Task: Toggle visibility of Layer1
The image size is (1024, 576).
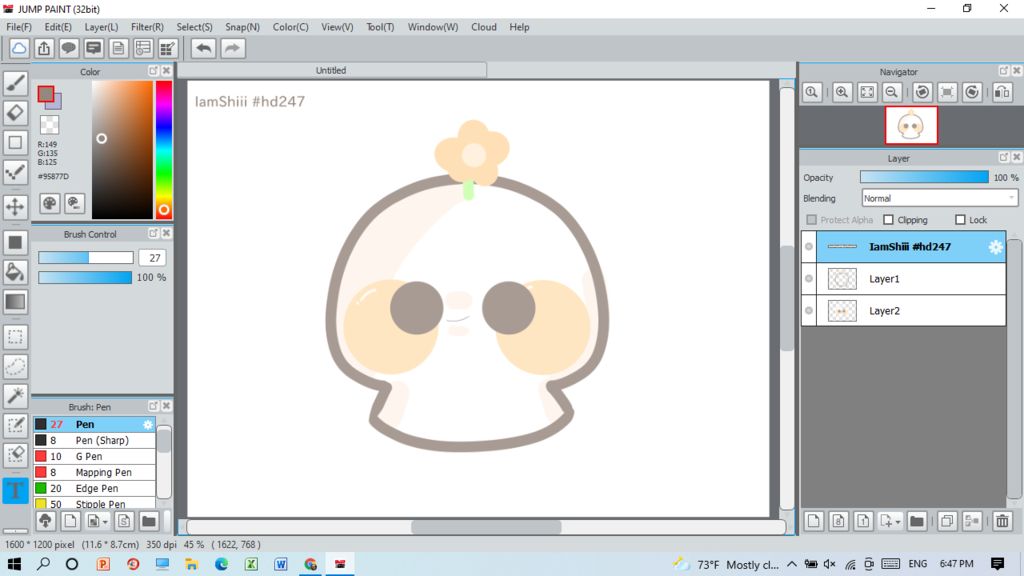Action: pos(809,279)
